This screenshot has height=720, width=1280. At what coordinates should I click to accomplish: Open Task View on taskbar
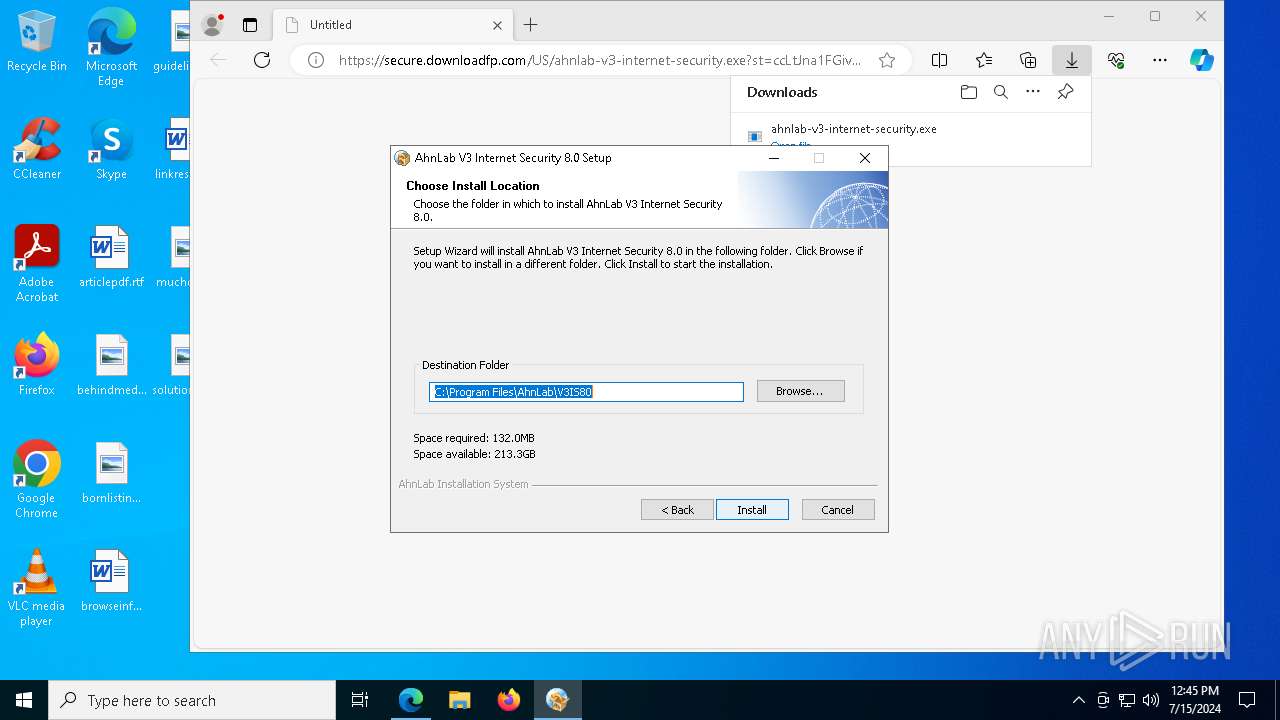coord(360,700)
